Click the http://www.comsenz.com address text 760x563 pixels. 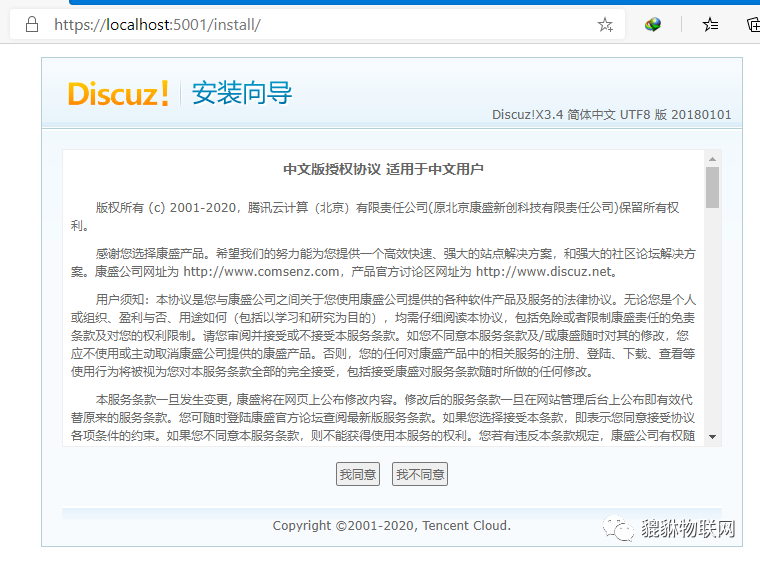[261, 272]
